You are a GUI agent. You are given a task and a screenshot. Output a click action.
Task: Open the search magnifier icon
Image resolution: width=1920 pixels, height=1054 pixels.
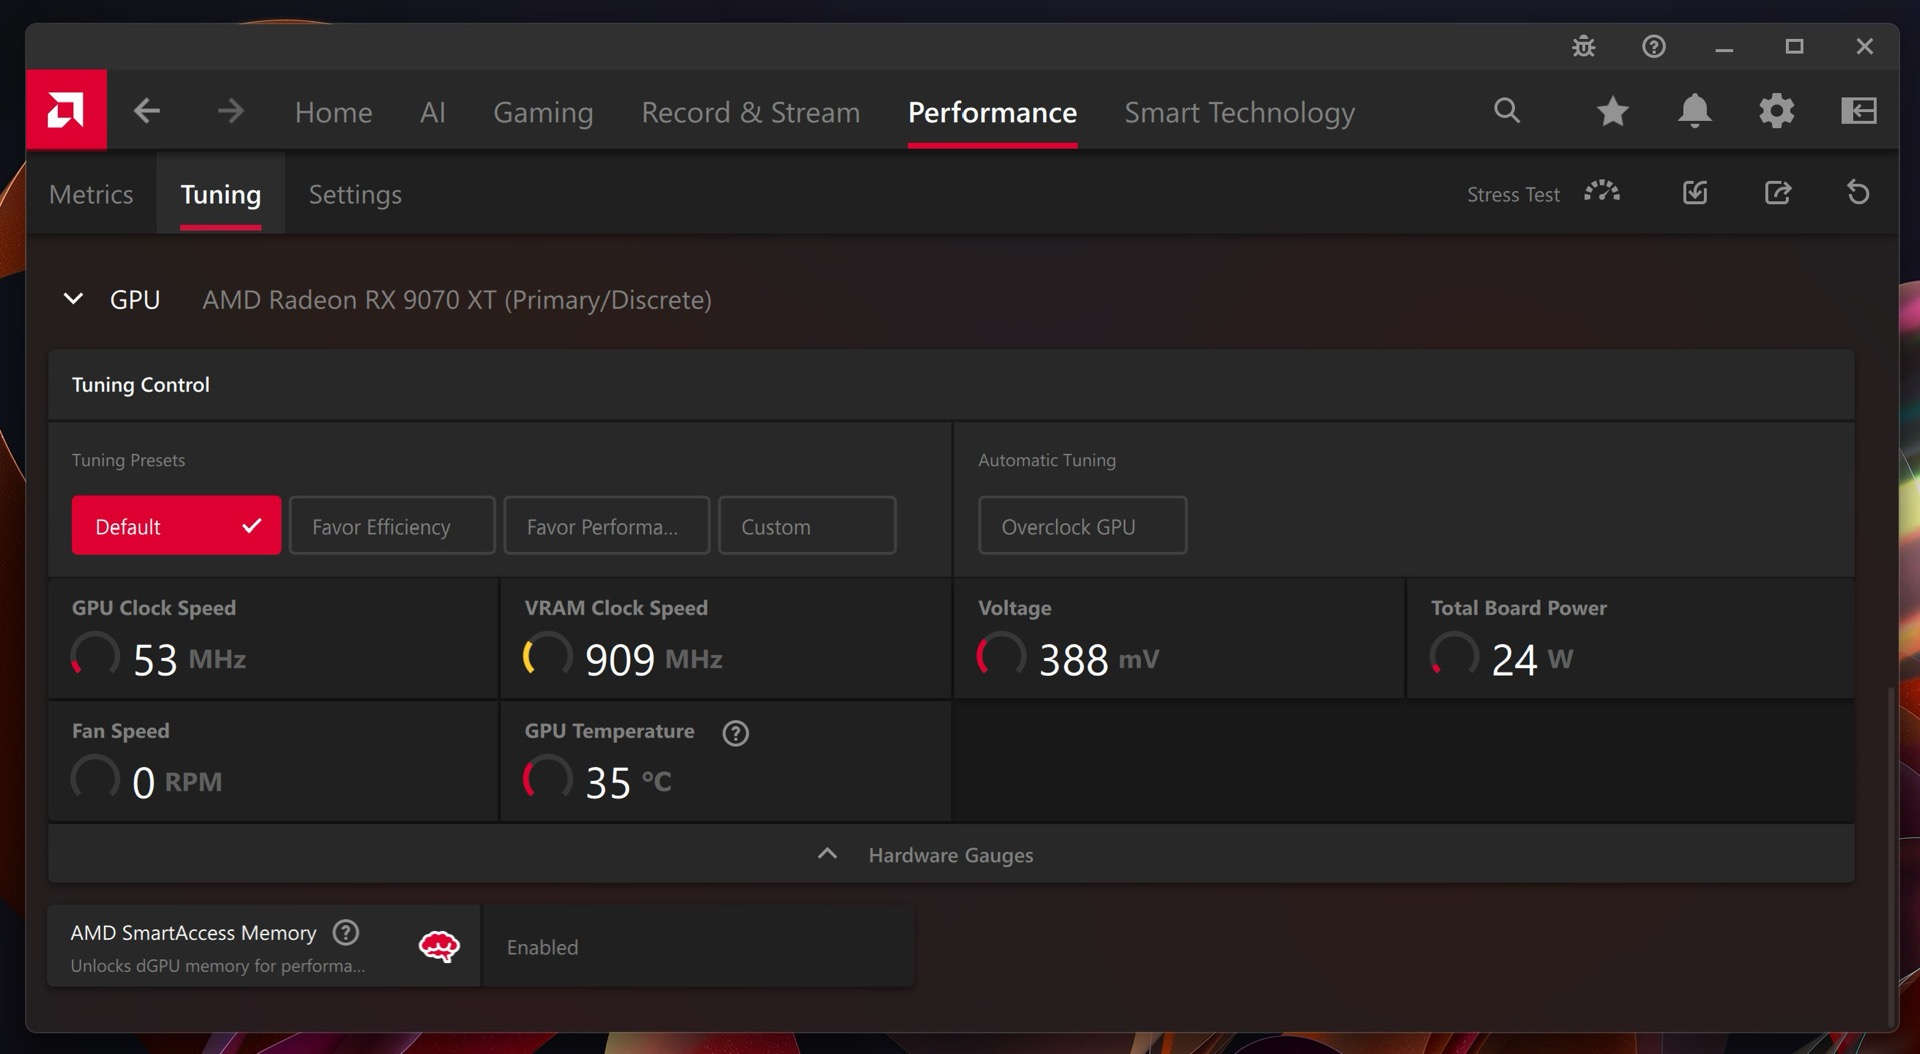pyautogui.click(x=1507, y=110)
